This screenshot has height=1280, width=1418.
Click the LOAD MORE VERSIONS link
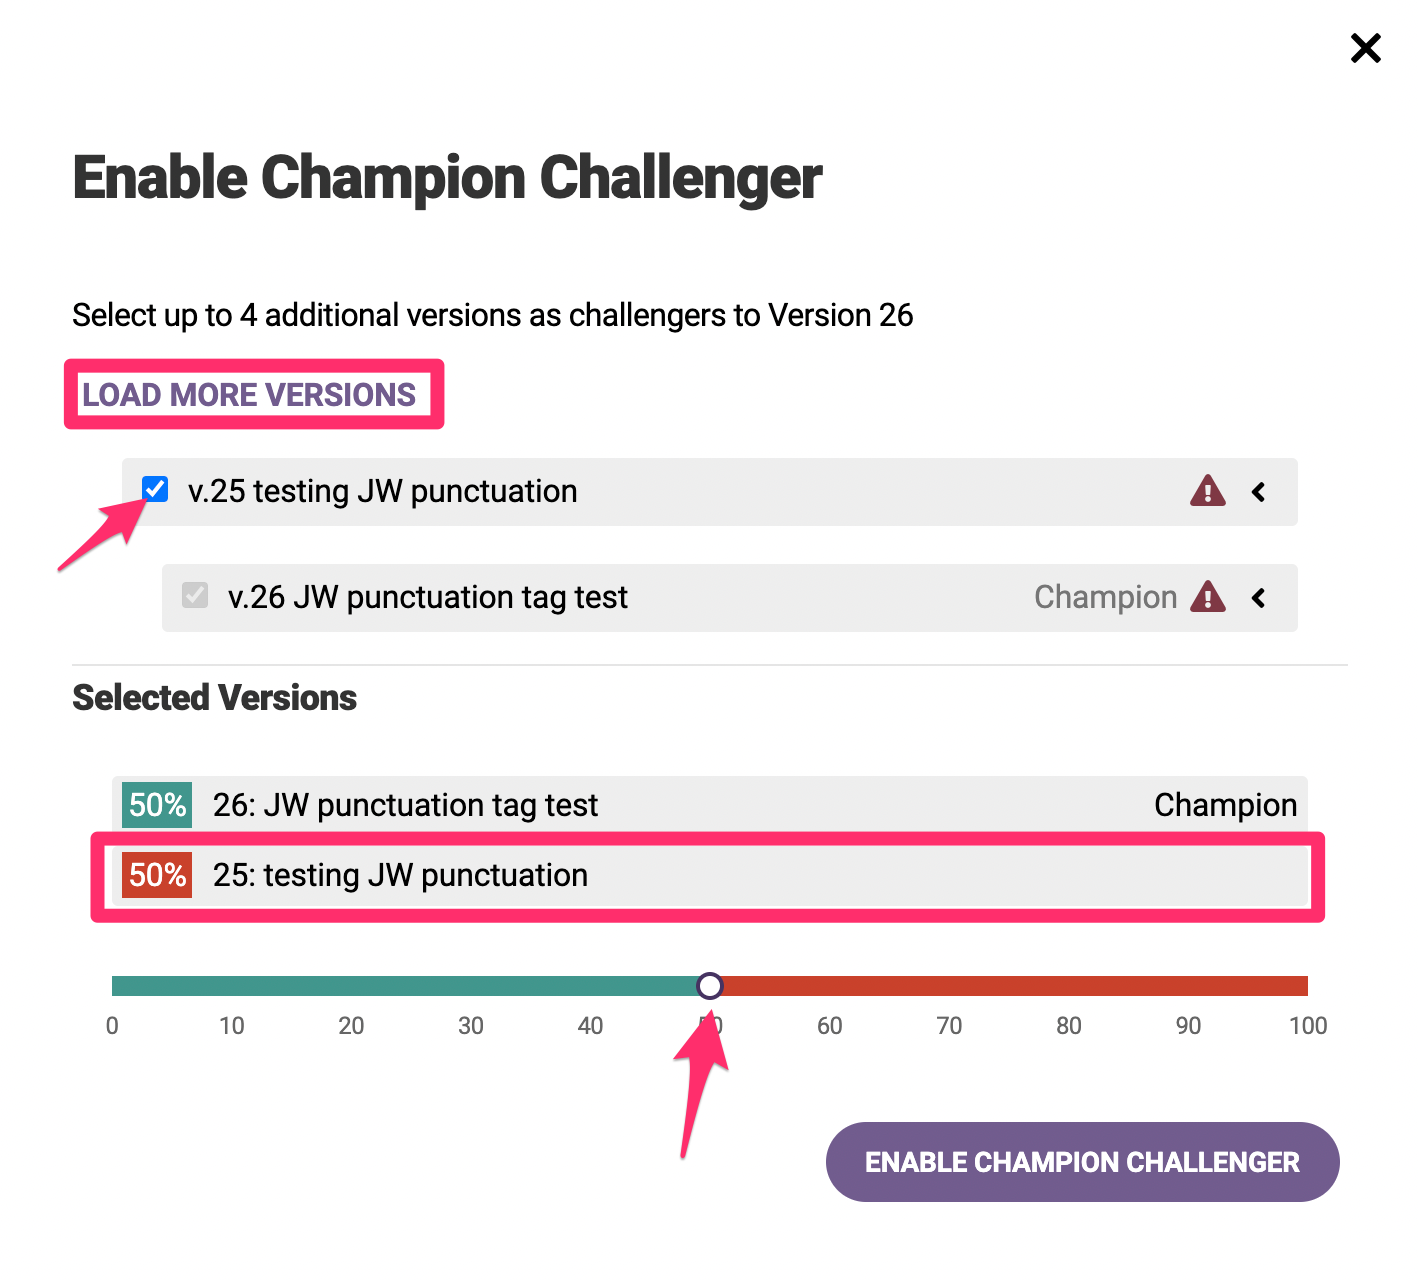click(249, 395)
